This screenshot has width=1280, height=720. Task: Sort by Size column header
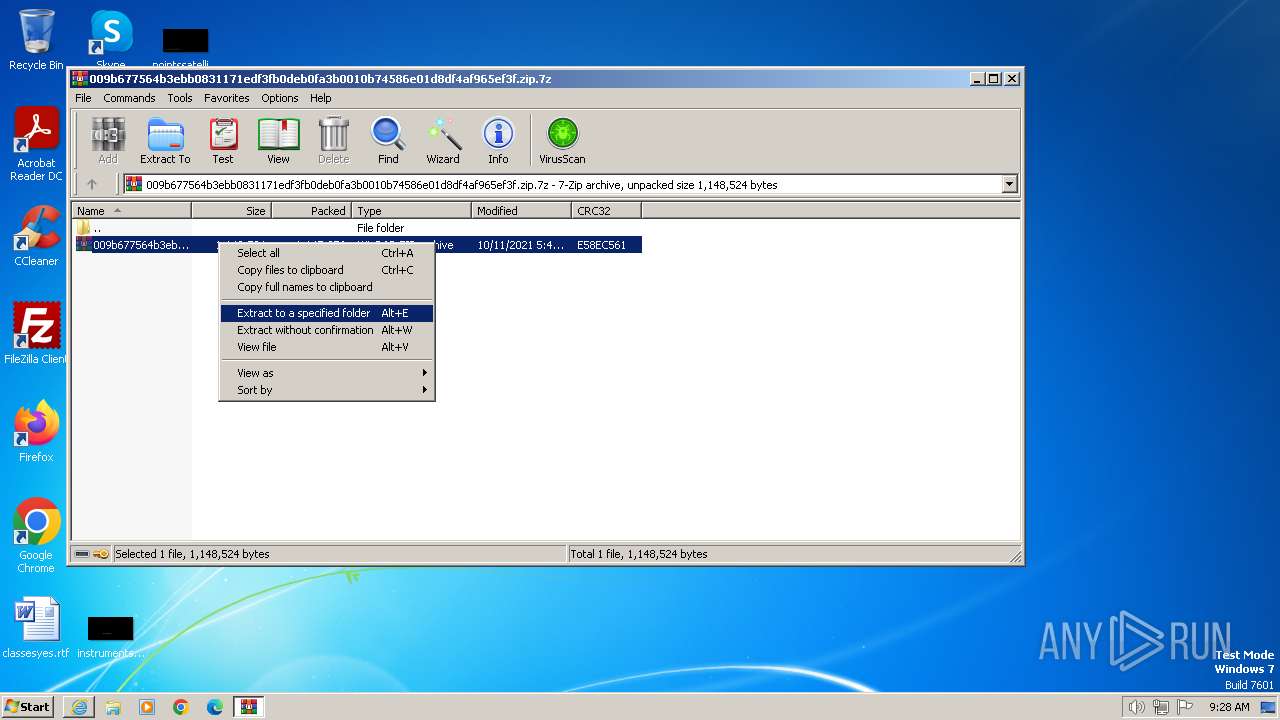click(x=231, y=211)
